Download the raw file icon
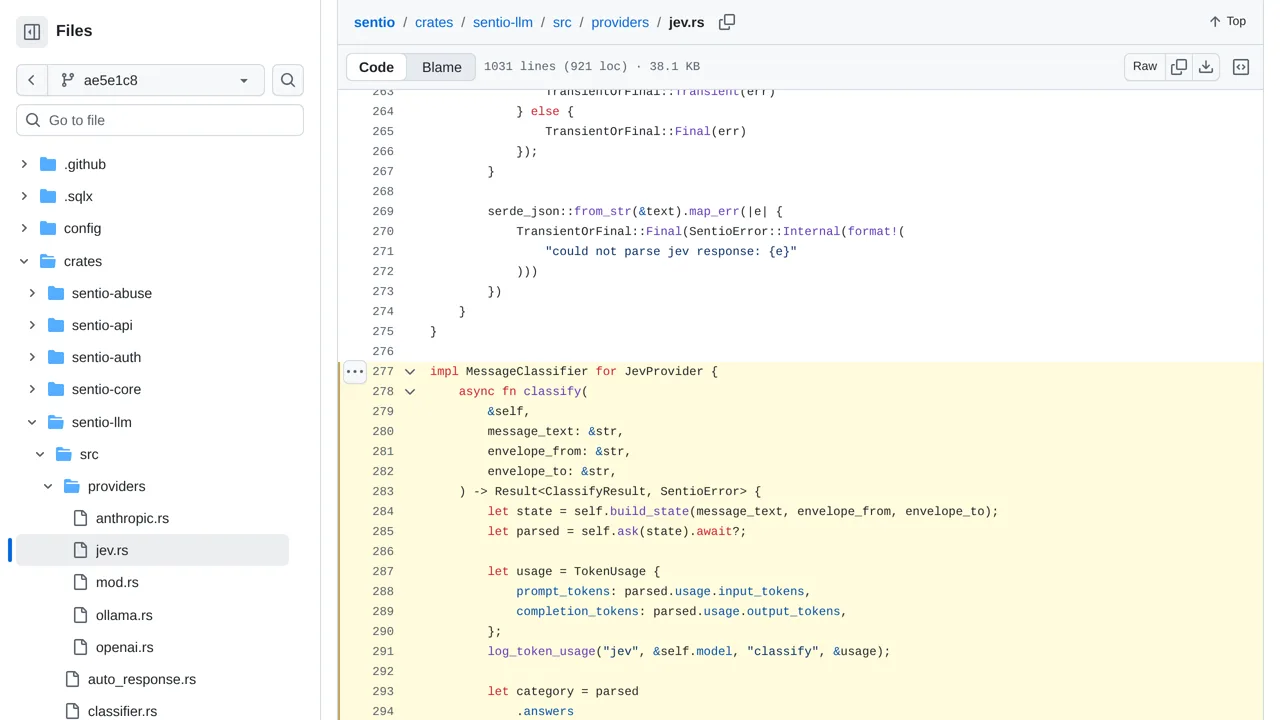 point(1206,66)
